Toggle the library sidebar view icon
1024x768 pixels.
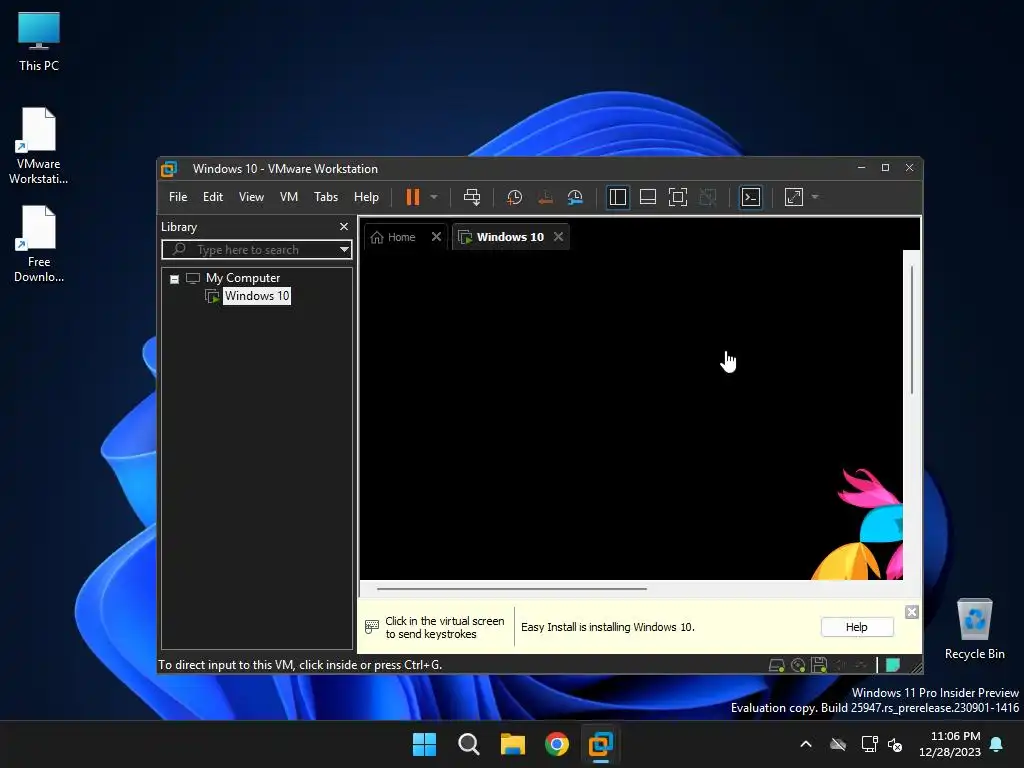617,197
